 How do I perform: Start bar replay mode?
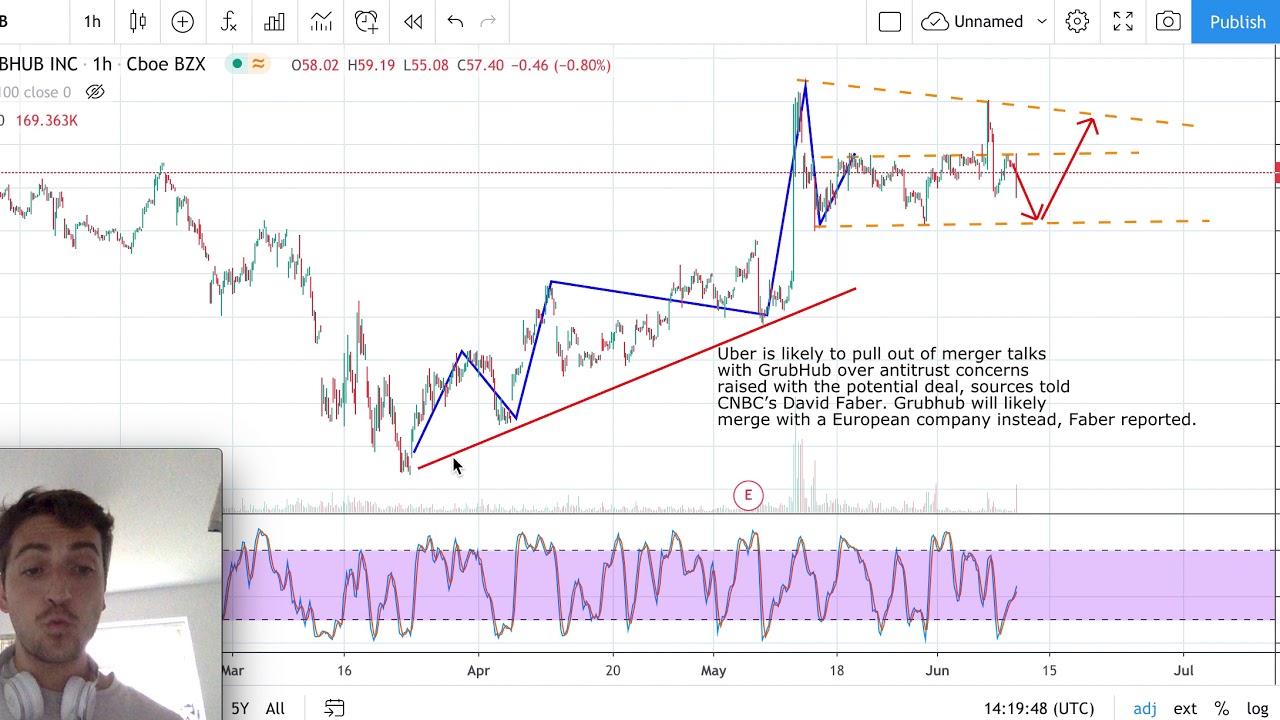pos(413,21)
